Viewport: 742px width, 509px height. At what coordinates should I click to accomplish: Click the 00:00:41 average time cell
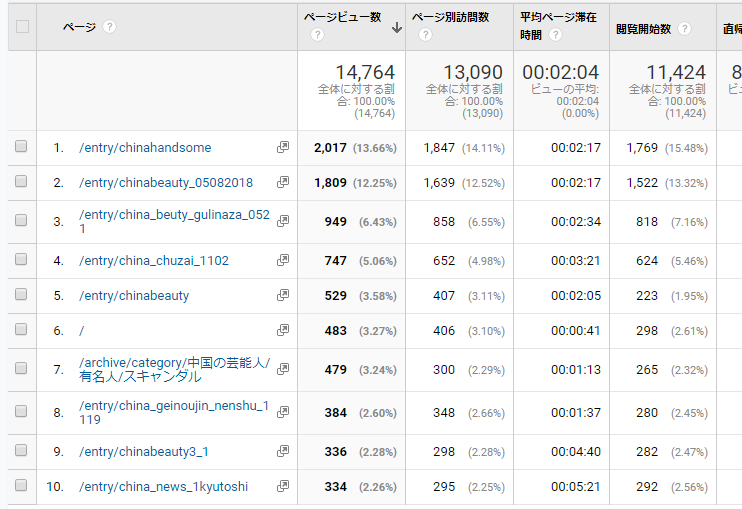[576, 331]
